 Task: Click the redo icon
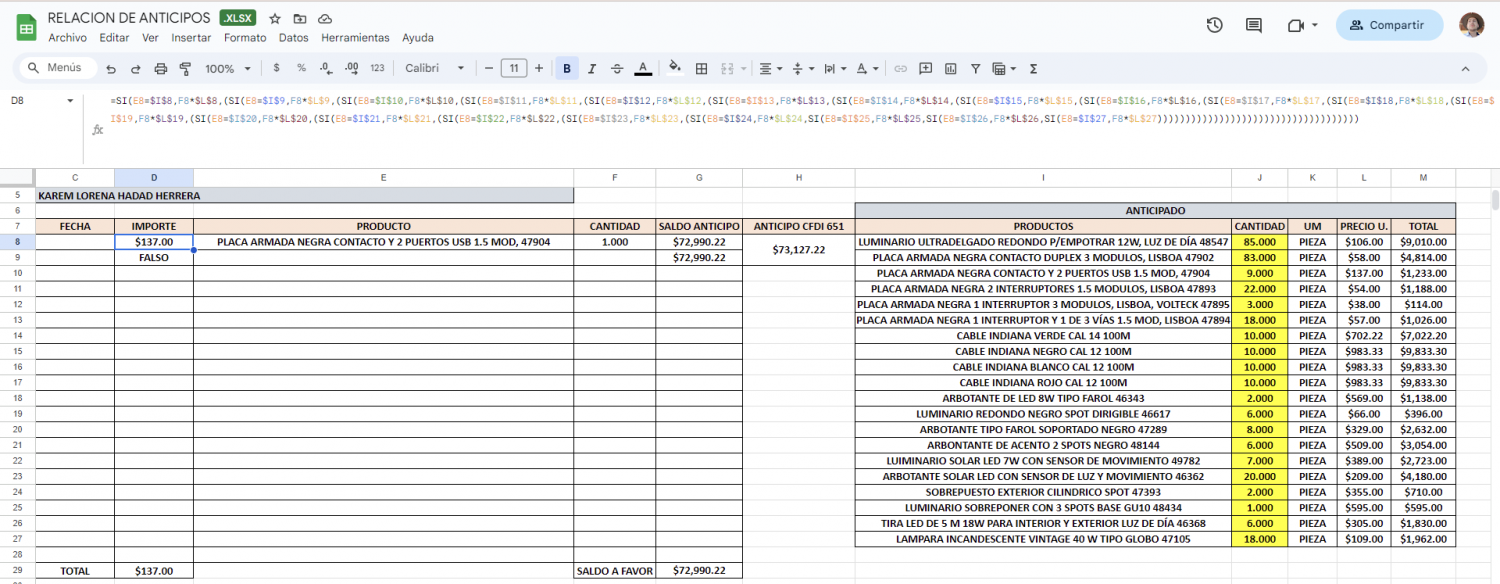click(135, 69)
